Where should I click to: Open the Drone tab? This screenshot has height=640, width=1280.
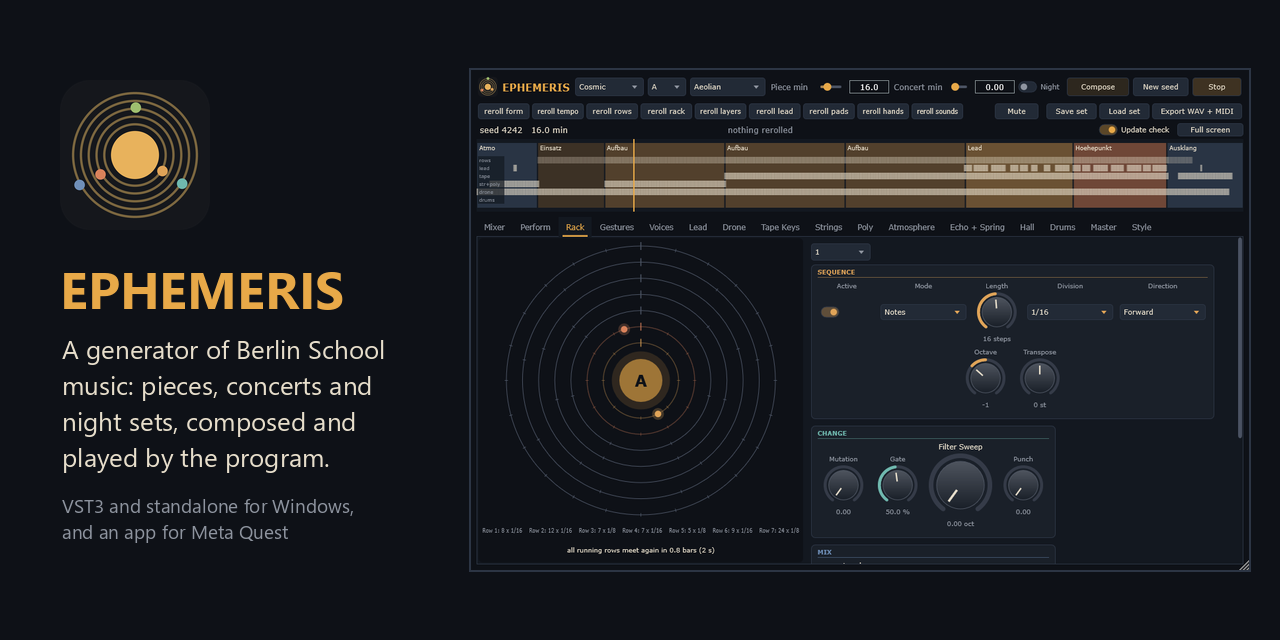click(x=734, y=227)
